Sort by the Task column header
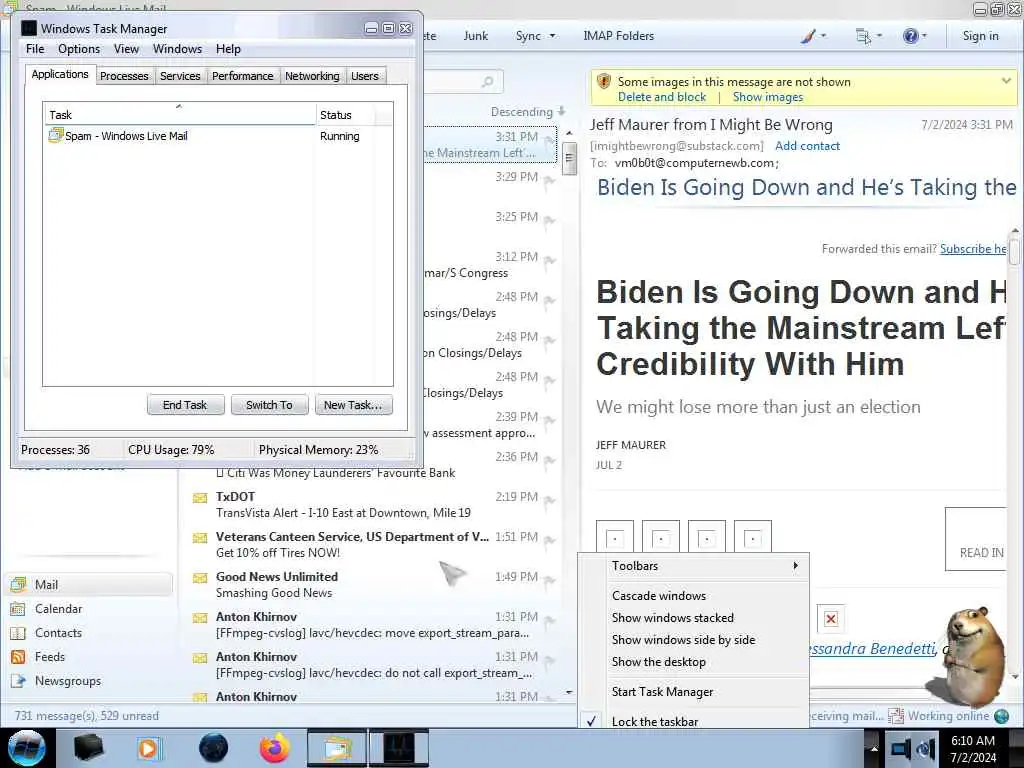1024x768 pixels. (180, 114)
